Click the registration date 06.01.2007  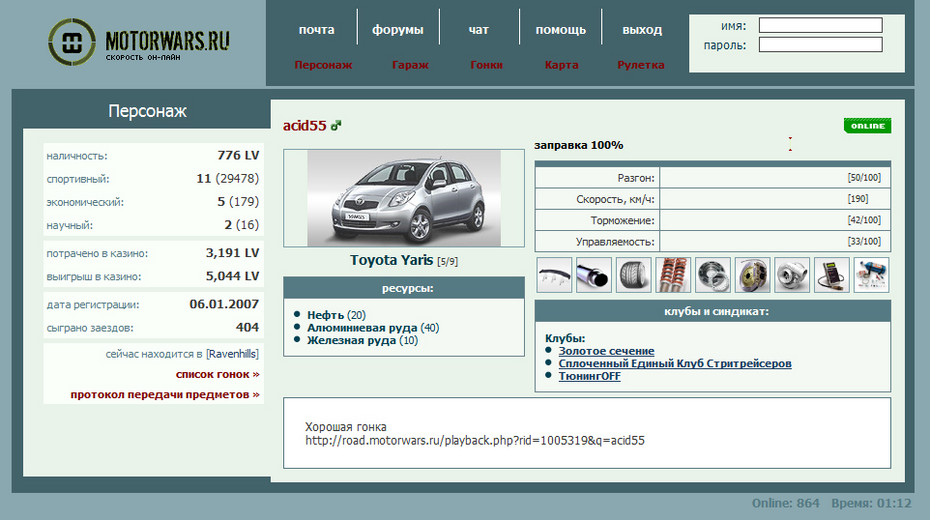[x=224, y=304]
